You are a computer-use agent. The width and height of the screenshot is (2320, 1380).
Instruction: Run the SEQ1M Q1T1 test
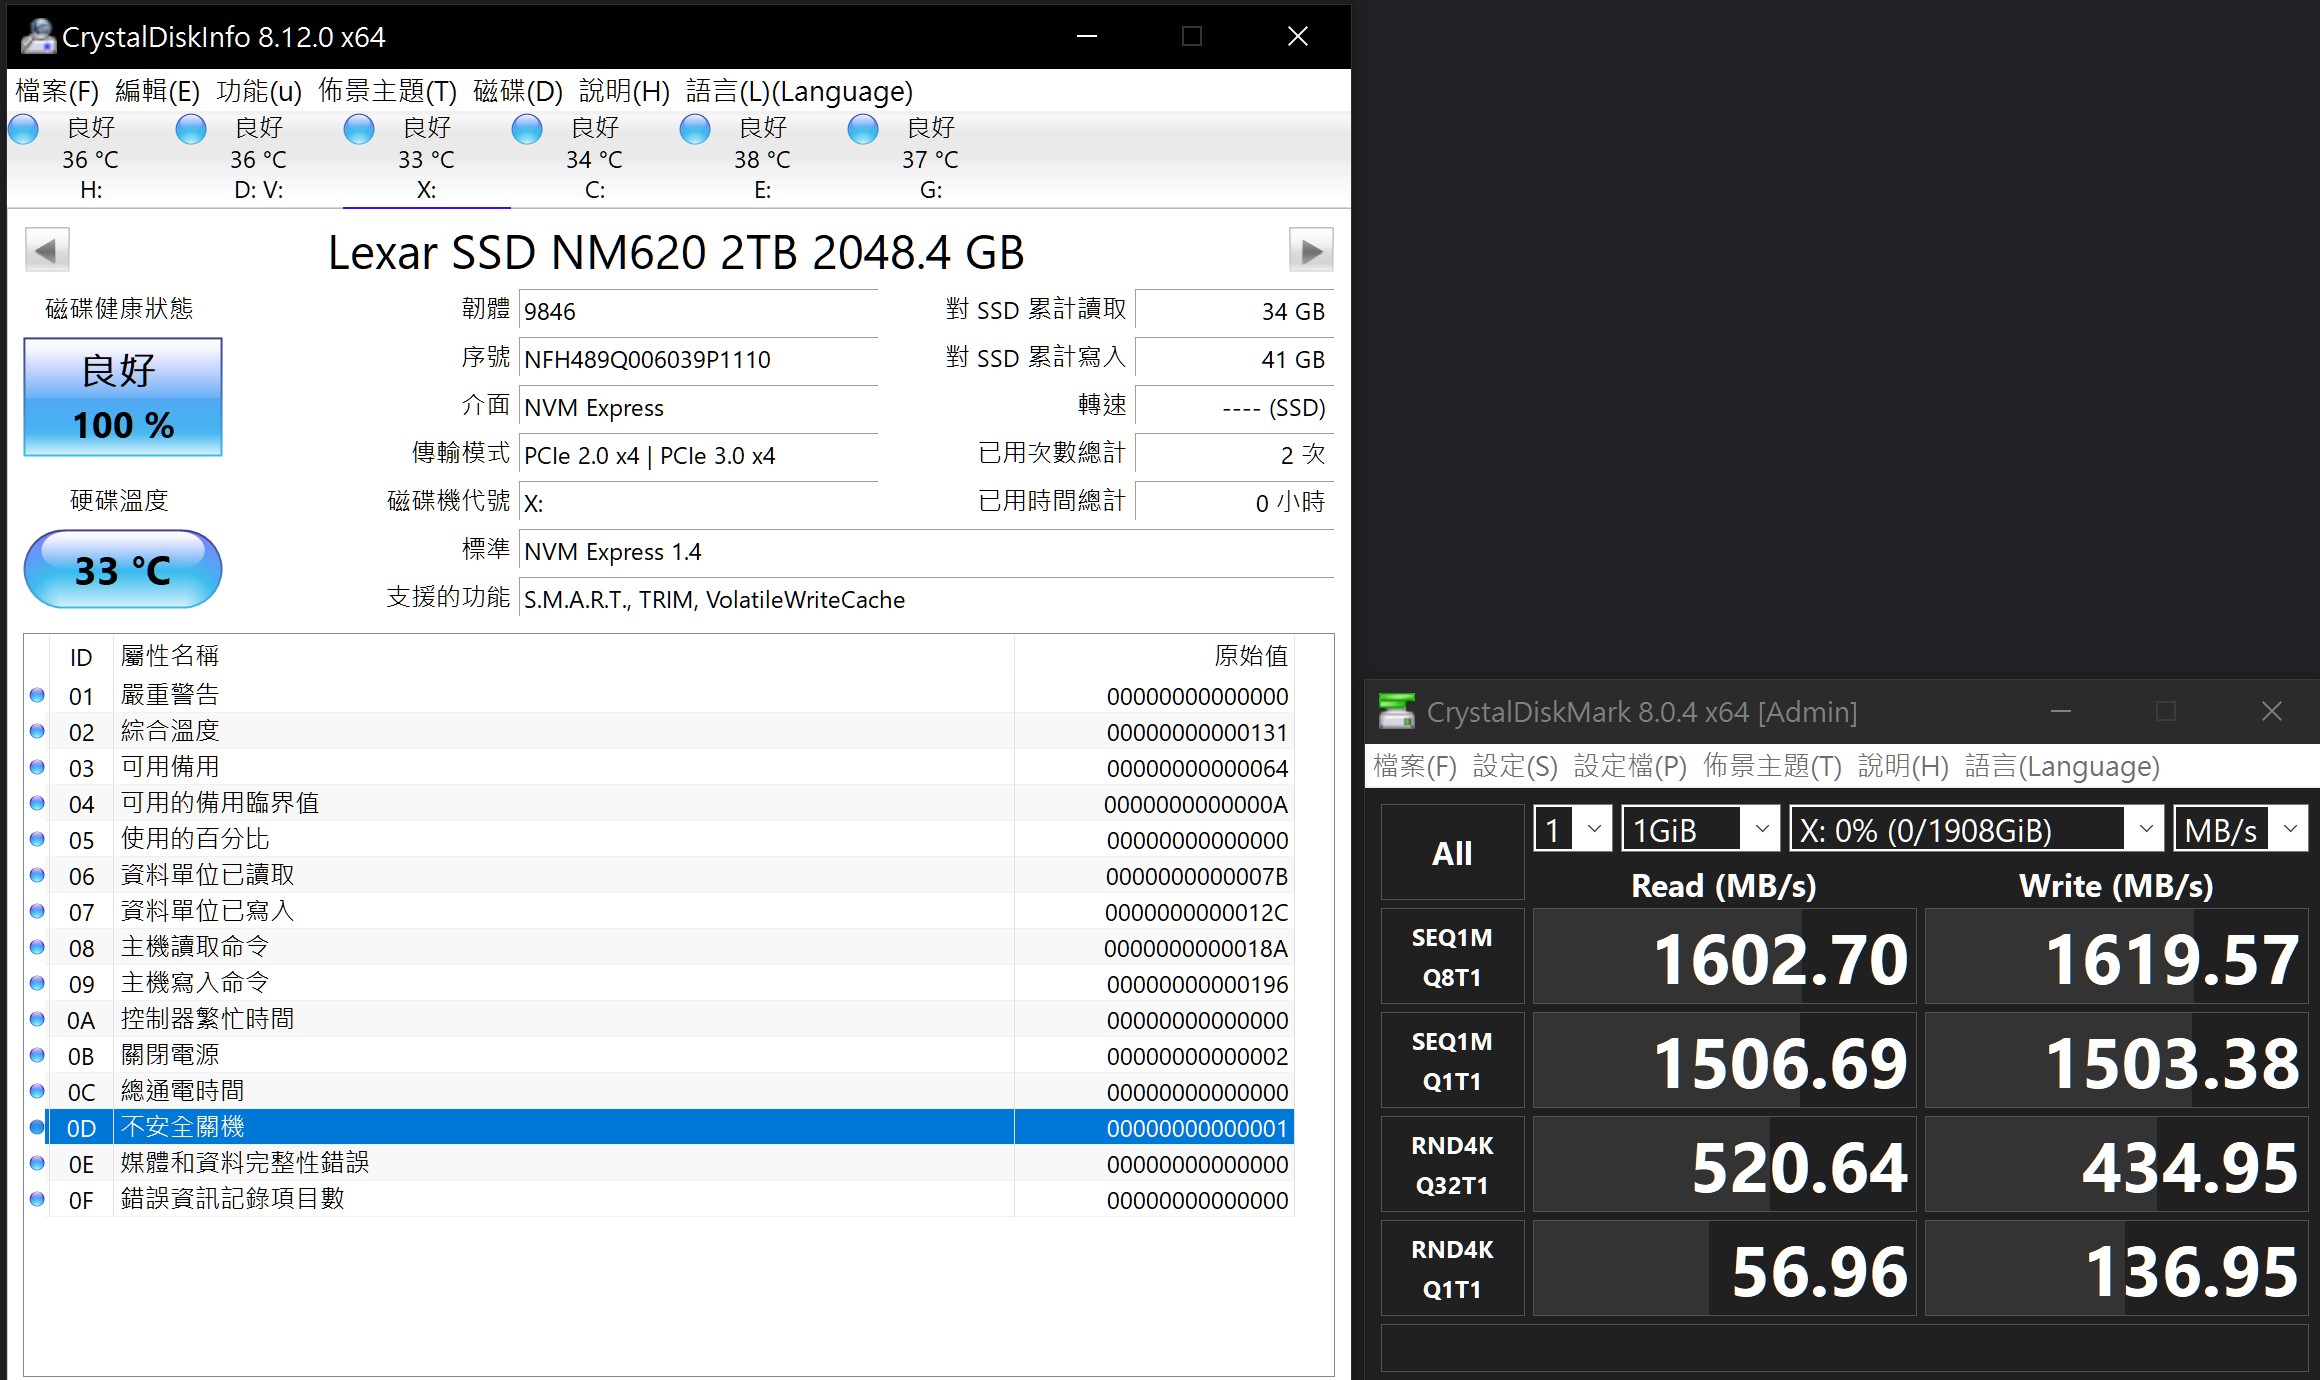click(x=1452, y=1061)
